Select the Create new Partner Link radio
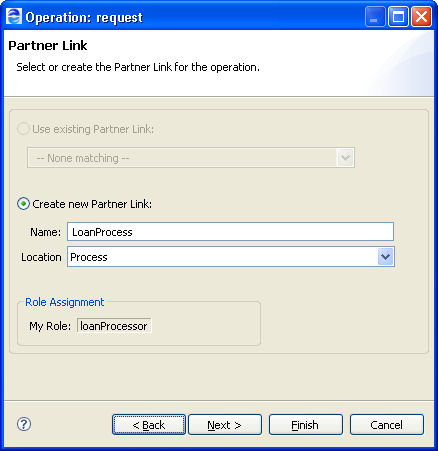The height and width of the screenshot is (451, 438). pos(23,204)
